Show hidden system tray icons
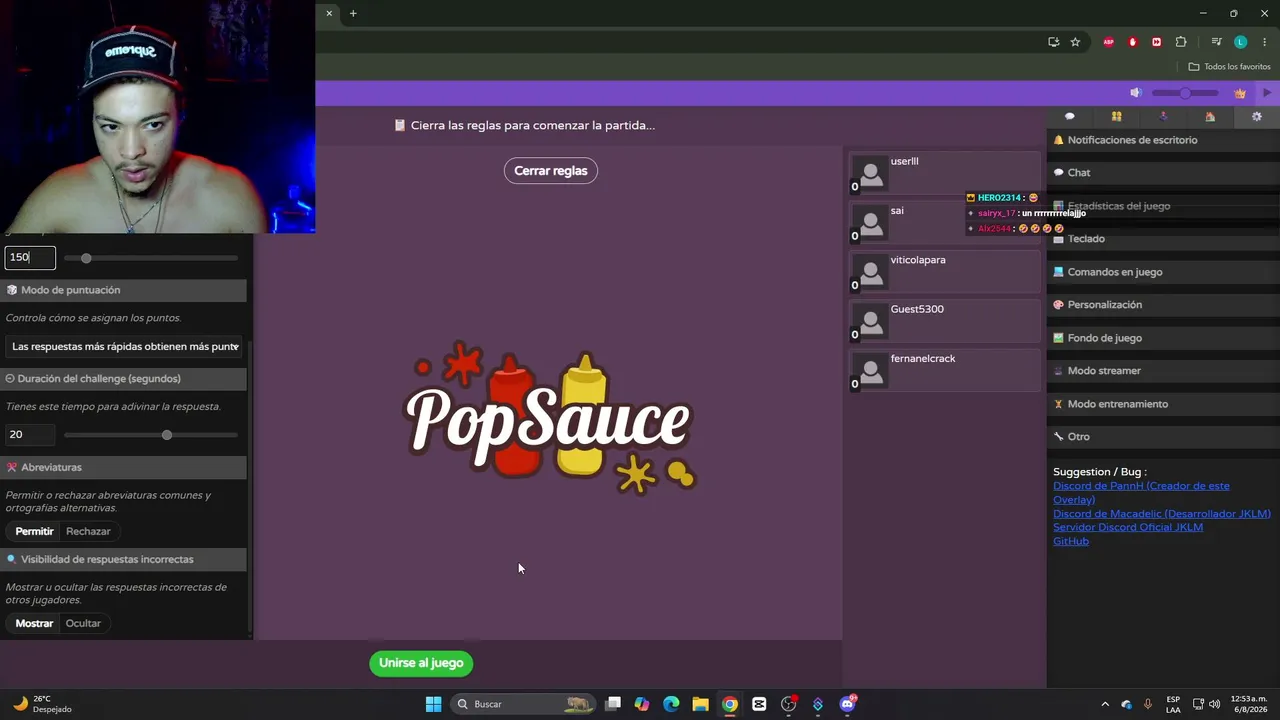1280x720 pixels. (x=1105, y=704)
